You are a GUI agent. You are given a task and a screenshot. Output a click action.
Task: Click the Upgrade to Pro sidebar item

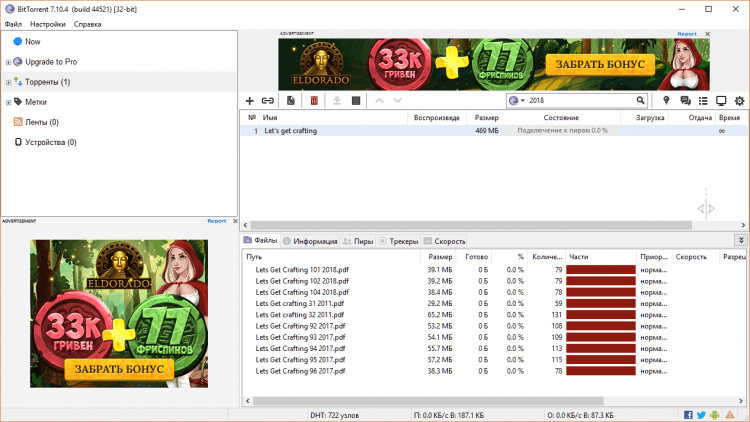[x=50, y=62]
